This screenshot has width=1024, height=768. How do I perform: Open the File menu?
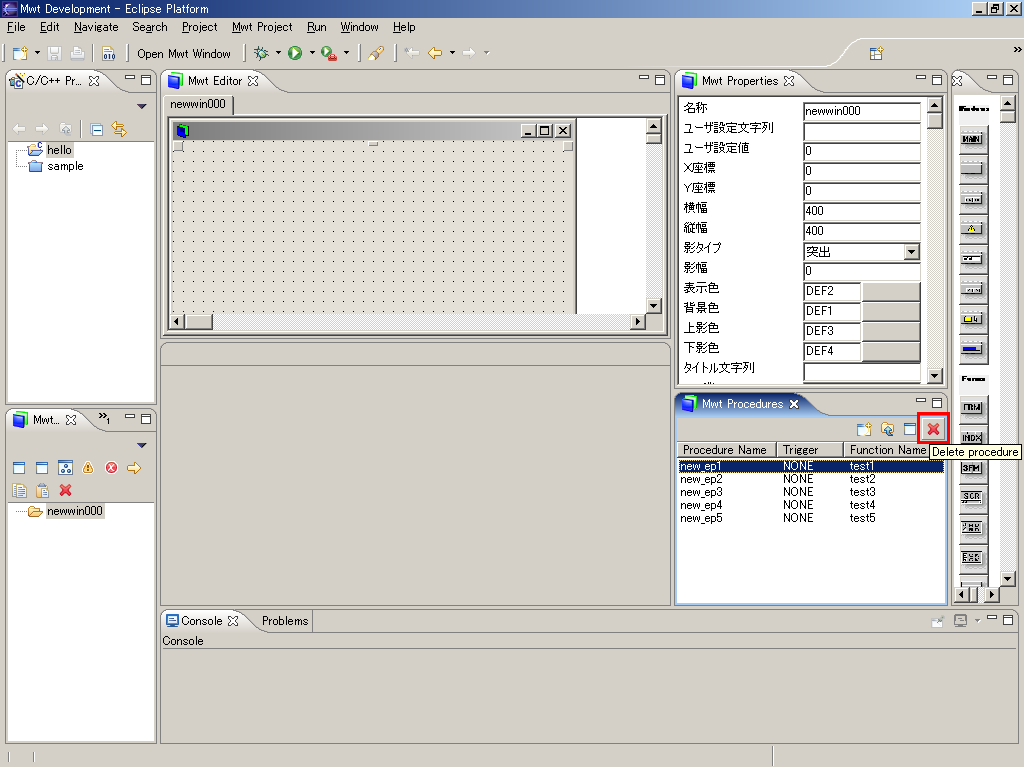16,27
